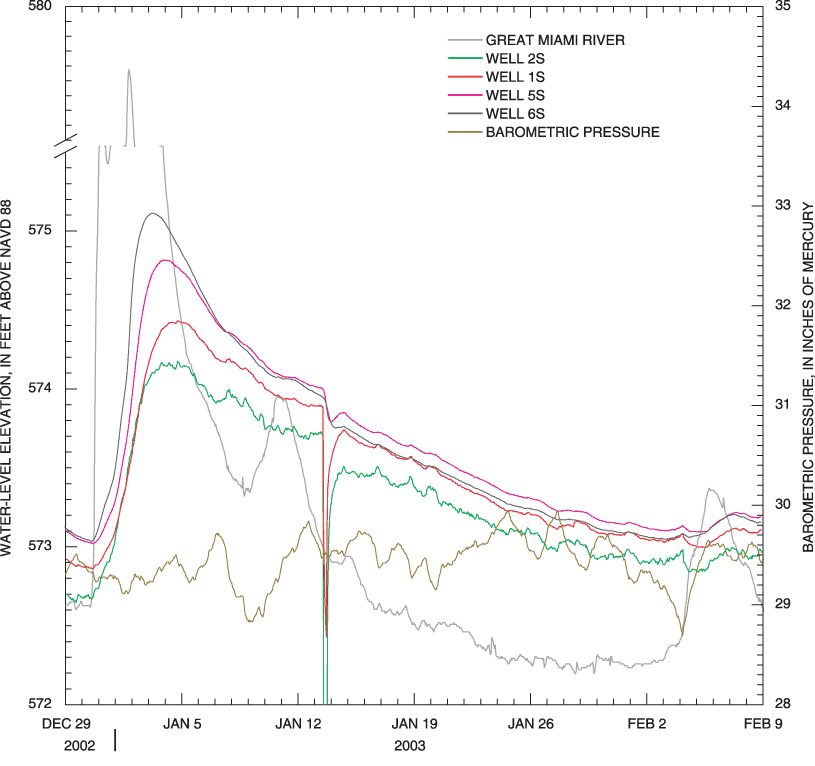Click the magenta Well 5S legend line

pyautogui.click(x=461, y=95)
